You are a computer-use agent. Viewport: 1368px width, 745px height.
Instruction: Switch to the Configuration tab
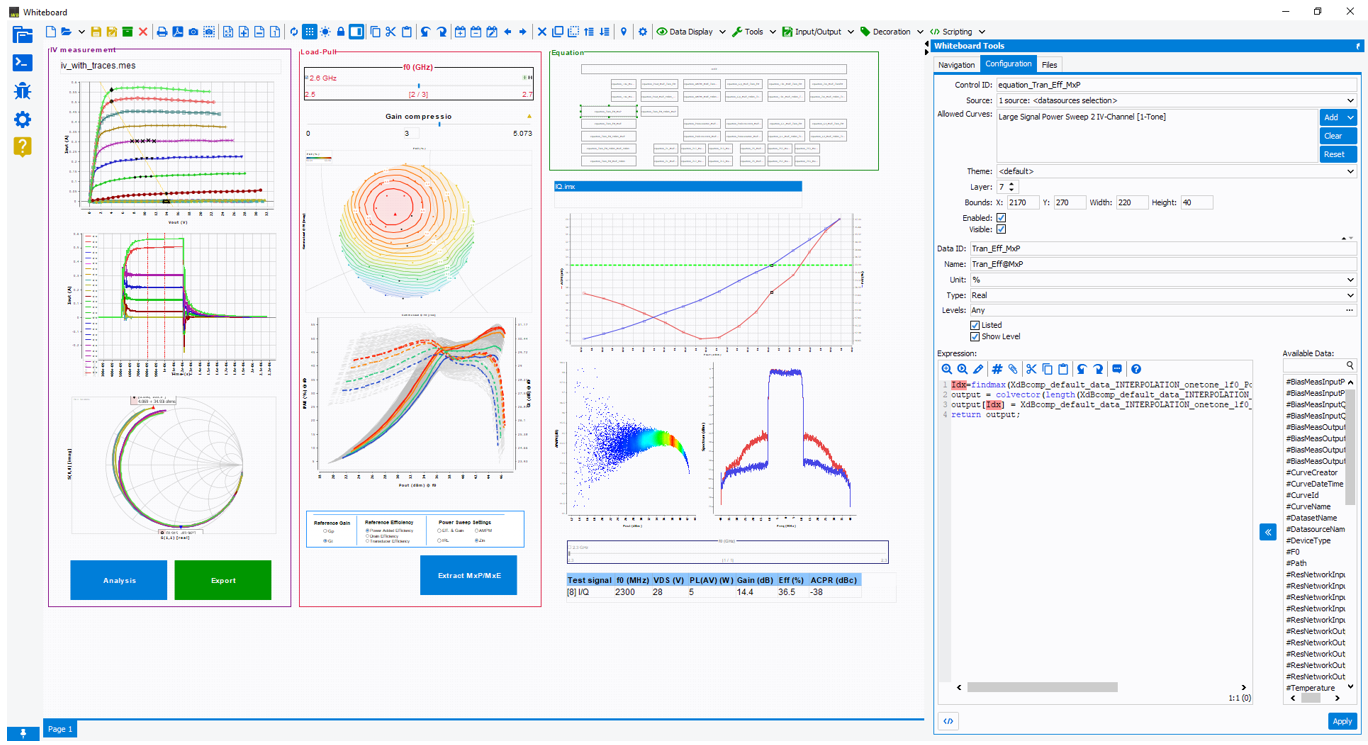1008,64
